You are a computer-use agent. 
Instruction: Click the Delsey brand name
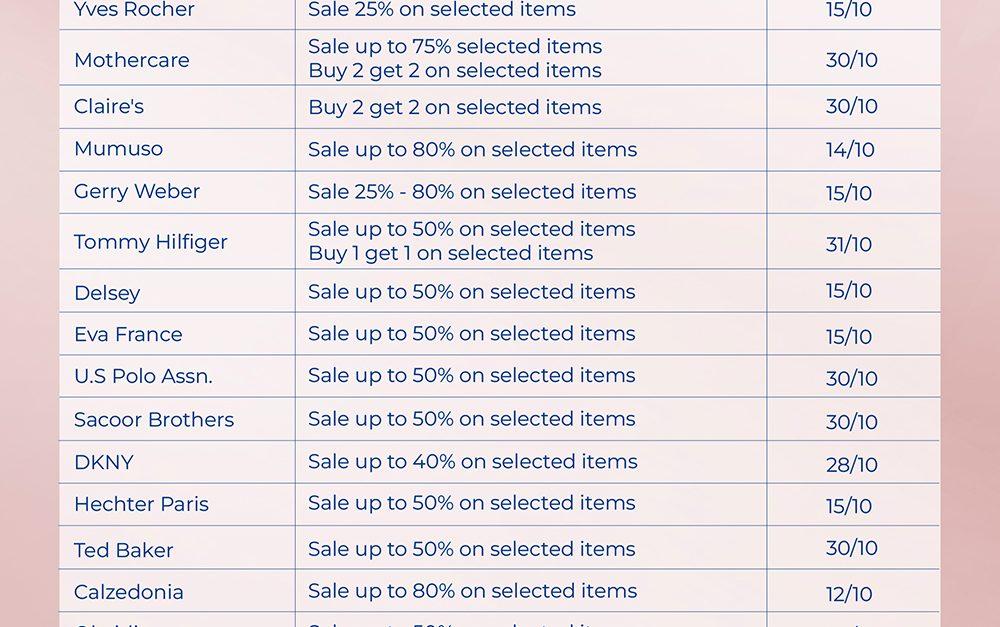pos(107,293)
